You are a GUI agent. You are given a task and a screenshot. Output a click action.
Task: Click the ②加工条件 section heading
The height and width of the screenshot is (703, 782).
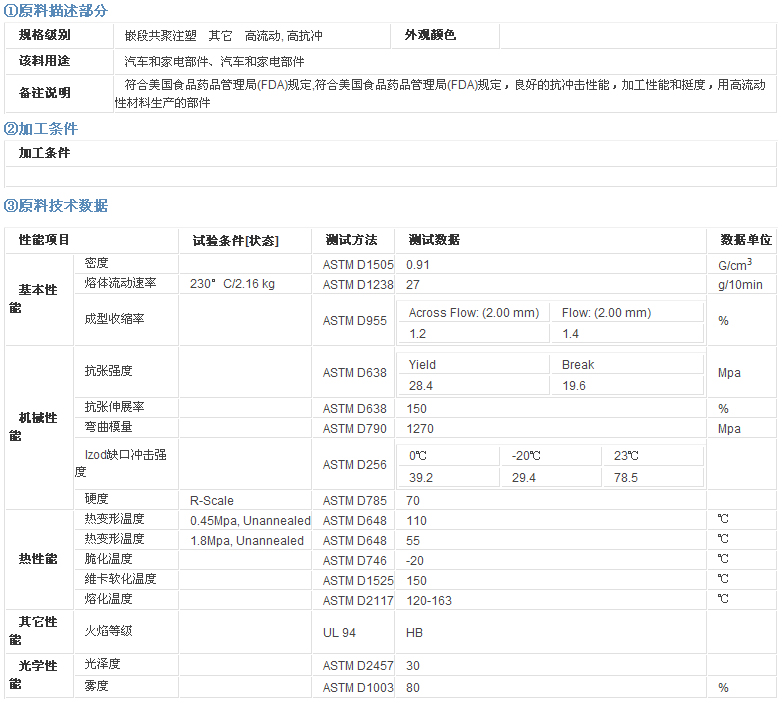click(41, 129)
